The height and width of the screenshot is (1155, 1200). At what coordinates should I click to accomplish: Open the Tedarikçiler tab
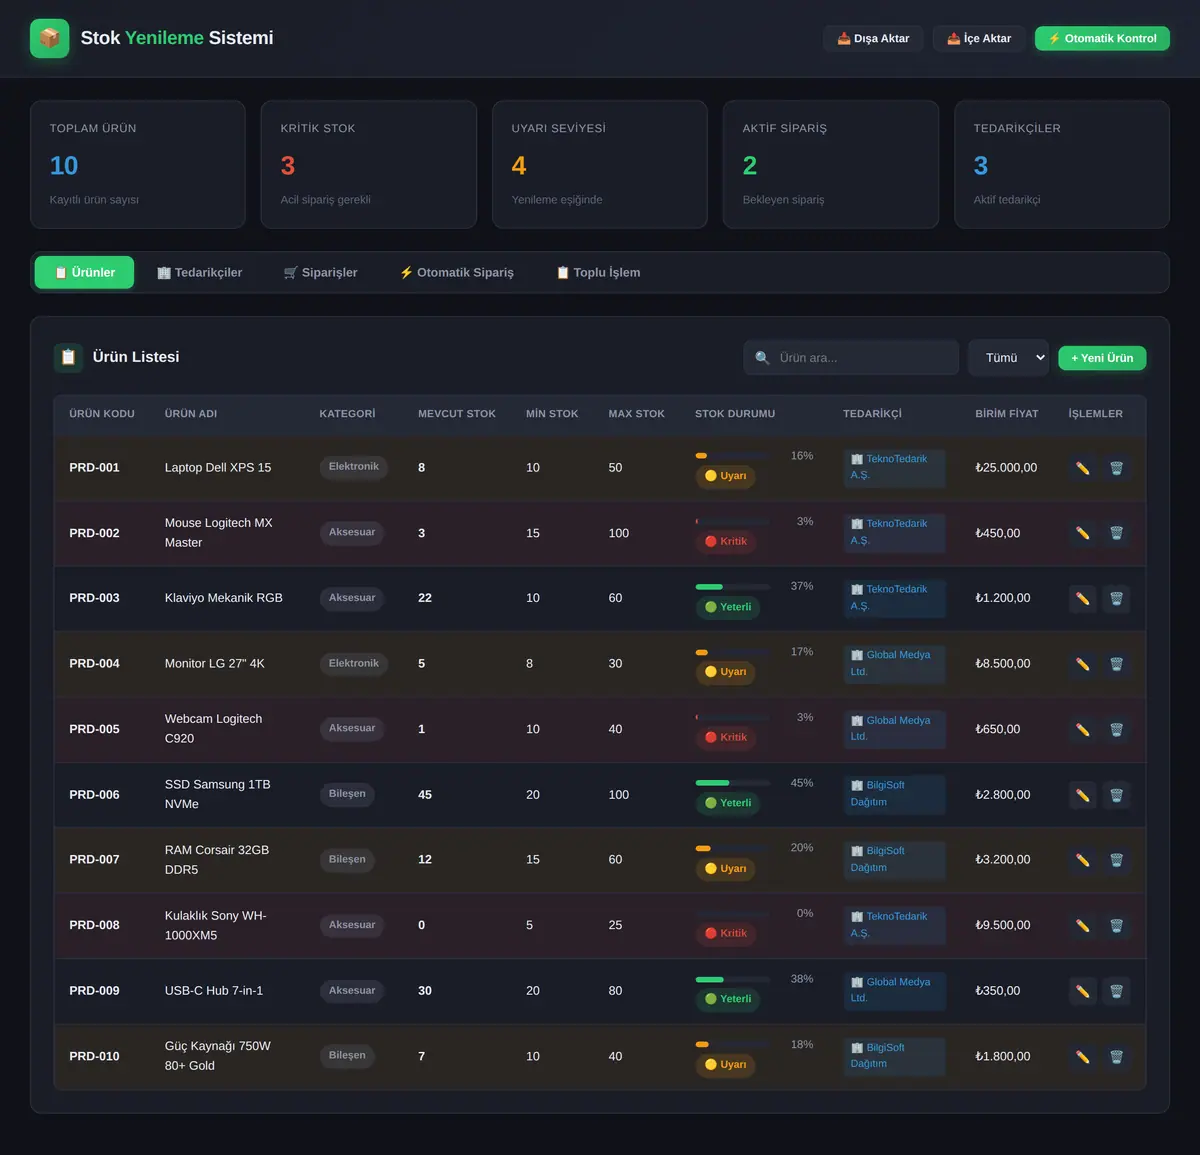[x=200, y=272]
